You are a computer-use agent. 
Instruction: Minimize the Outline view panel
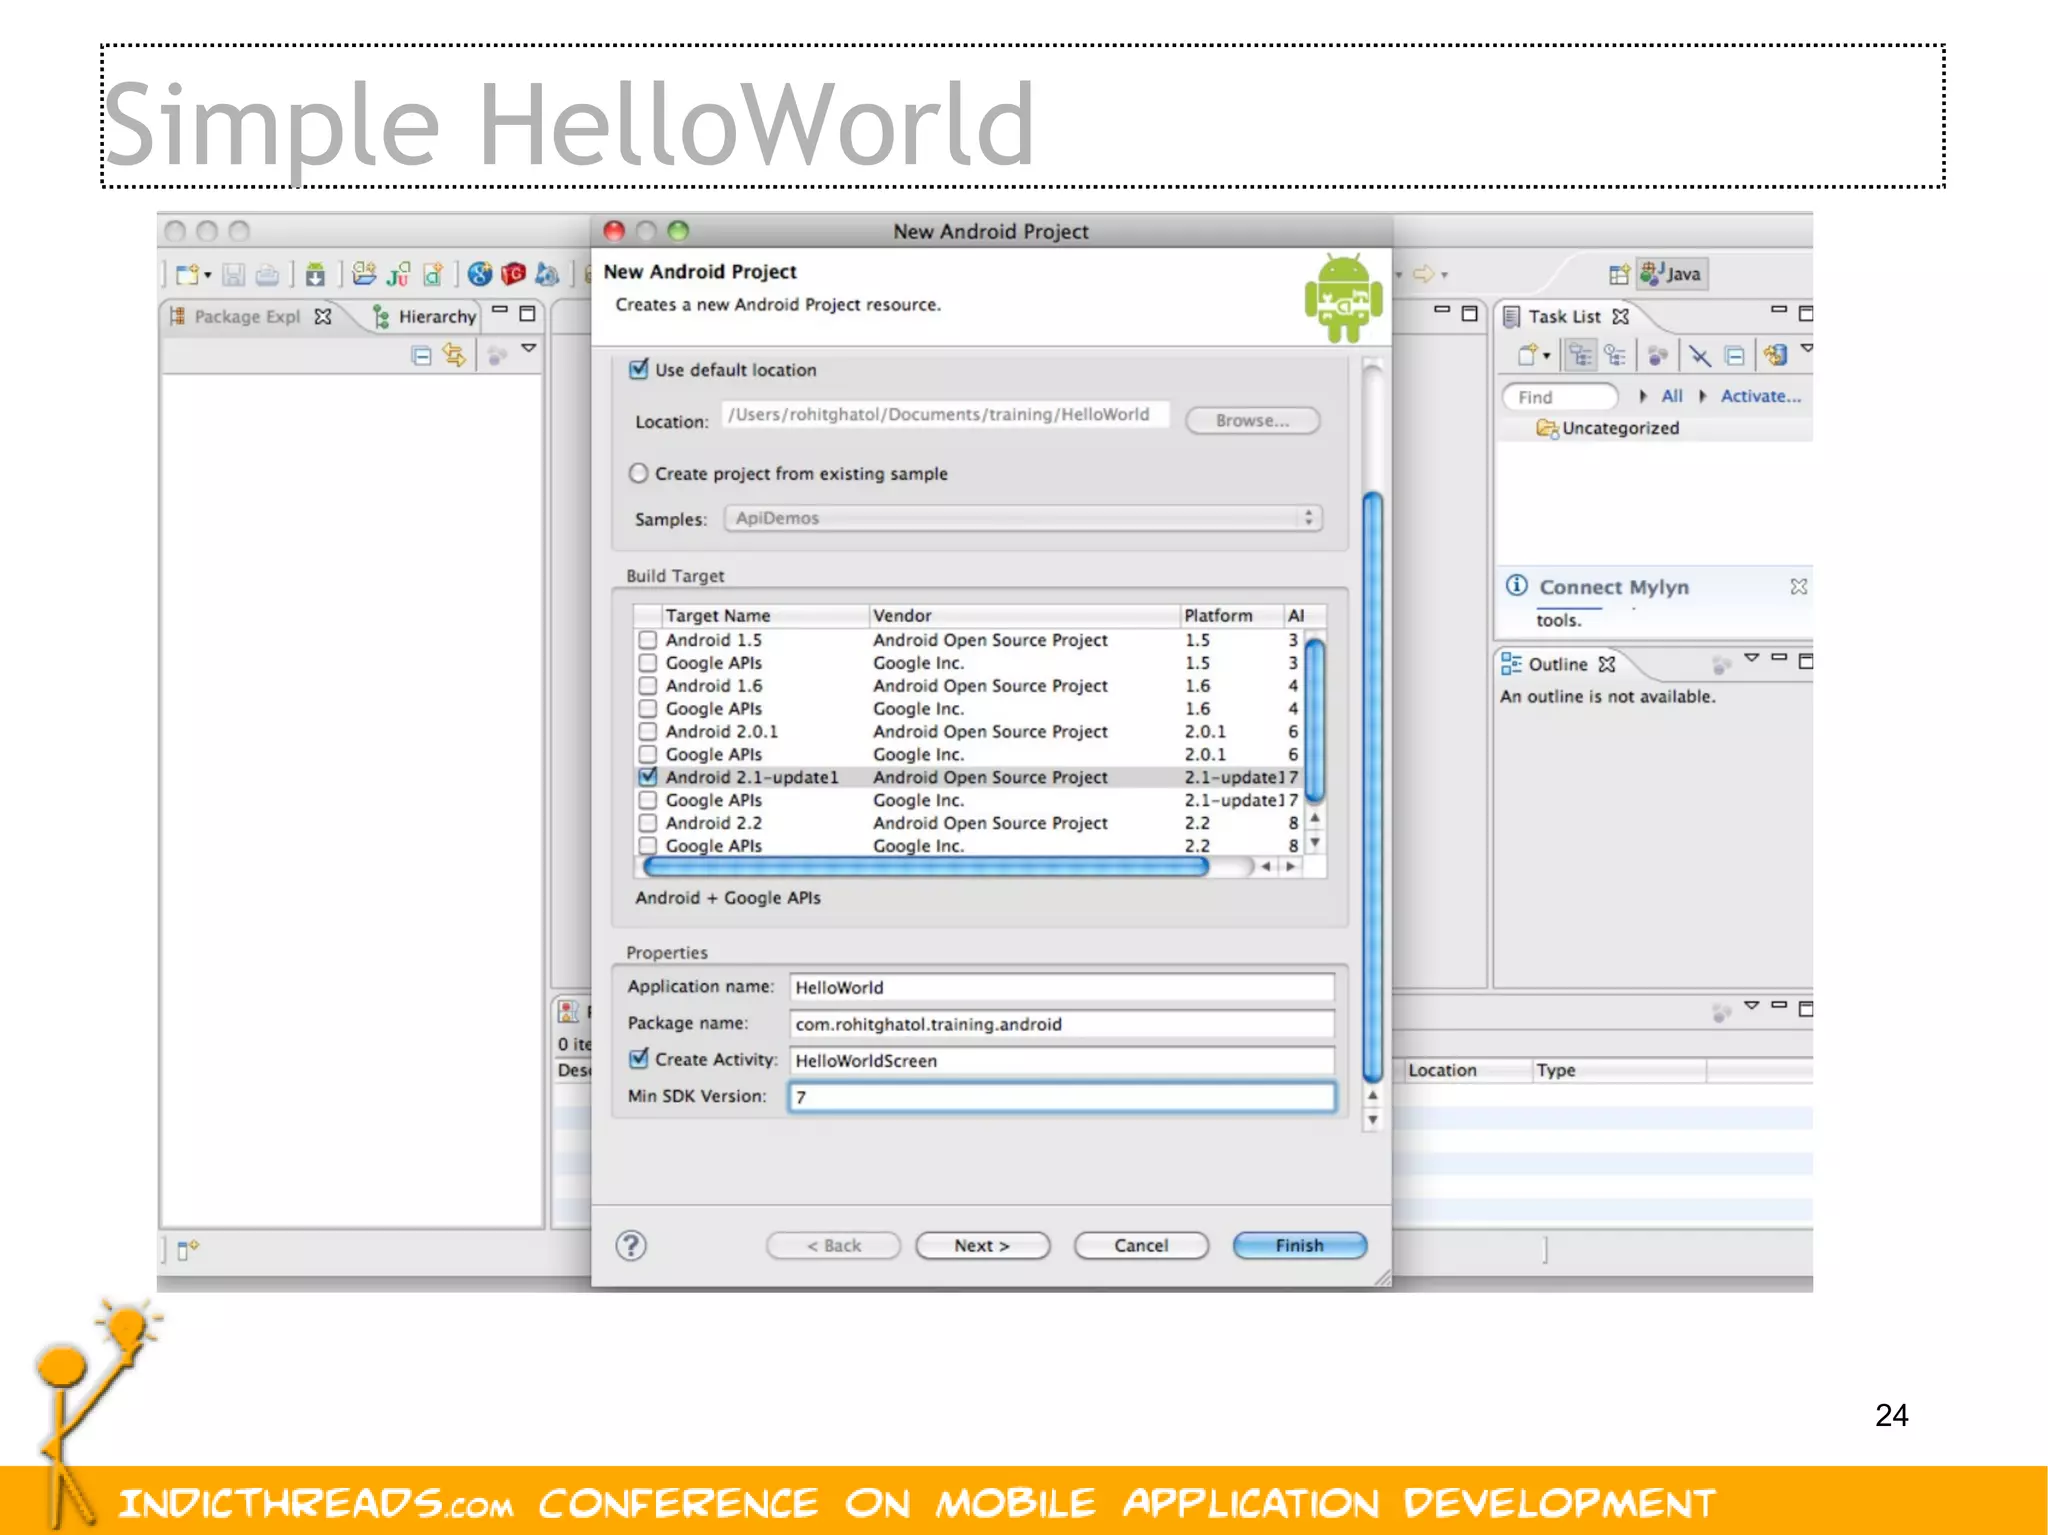click(x=1779, y=658)
